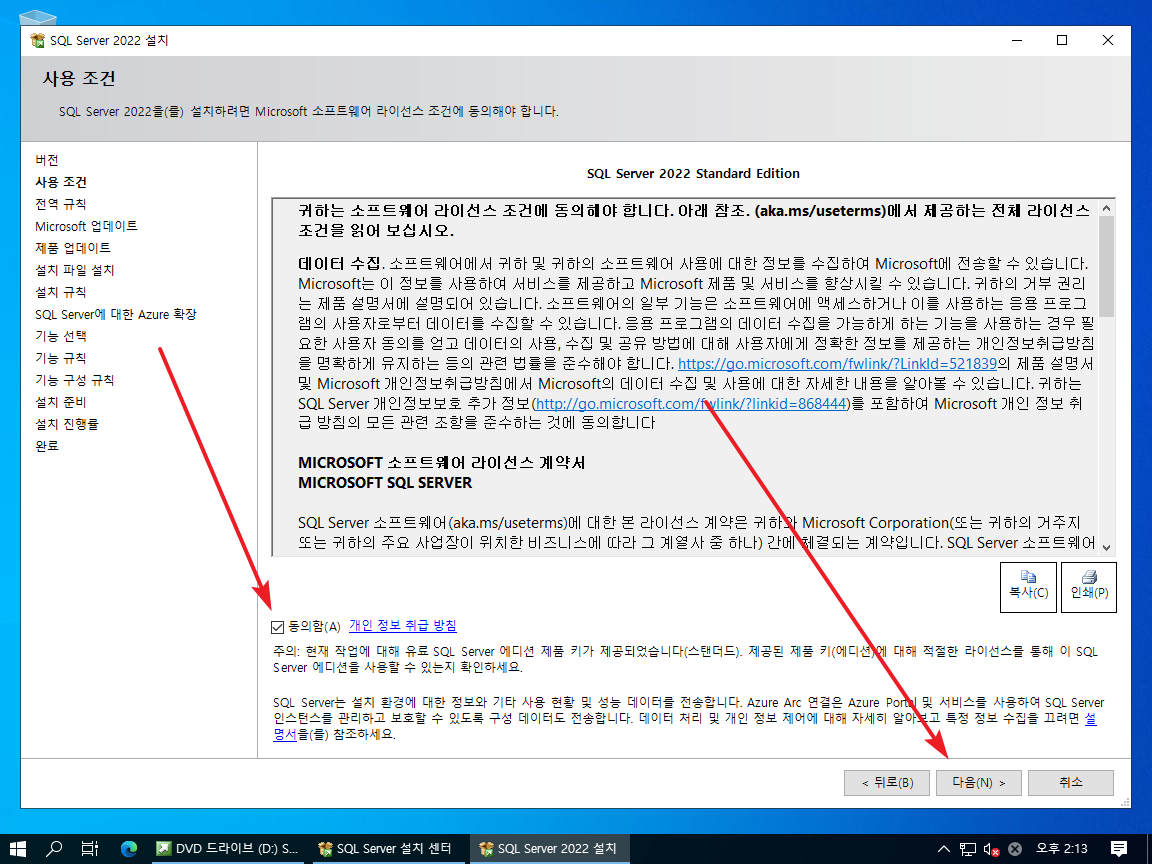Print license terms with 인쇄(P) button
This screenshot has width=1152, height=864.
click(x=1089, y=587)
